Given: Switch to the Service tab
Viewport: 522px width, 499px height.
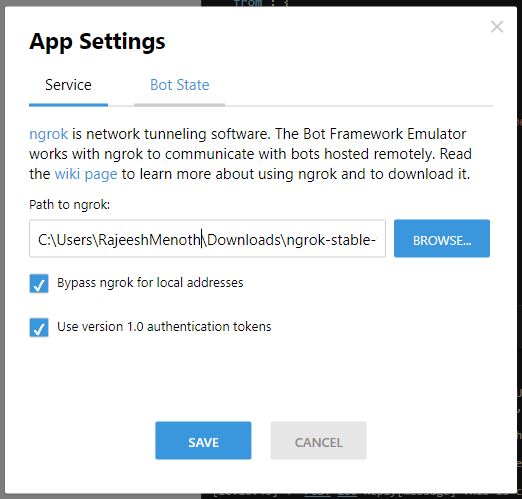Looking at the screenshot, I should click(68, 85).
